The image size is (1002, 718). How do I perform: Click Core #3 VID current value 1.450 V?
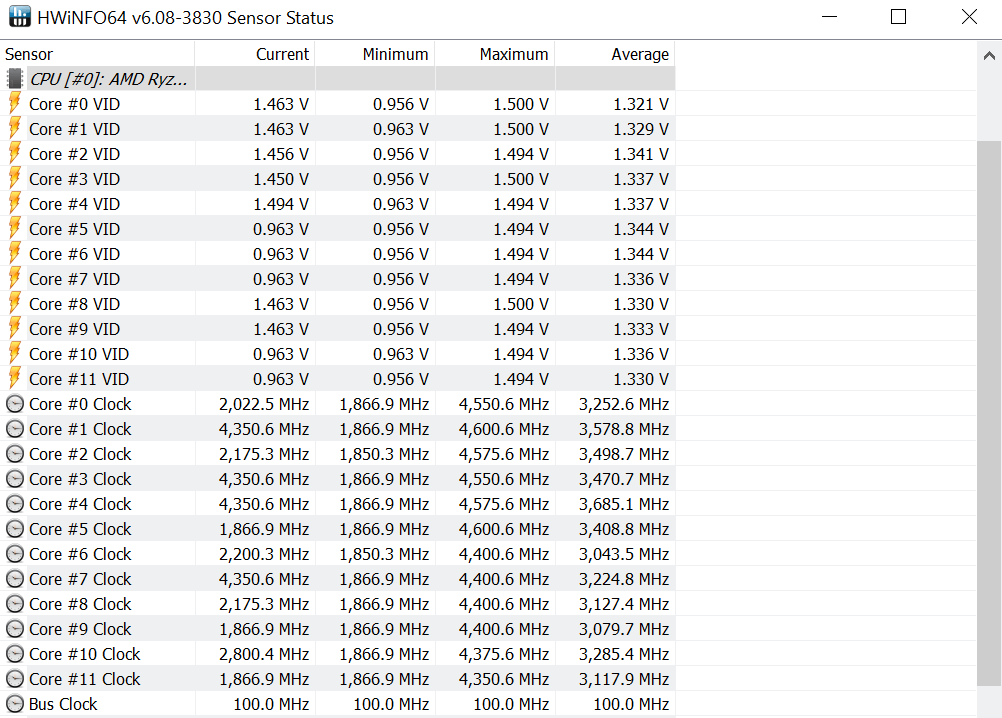[281, 179]
